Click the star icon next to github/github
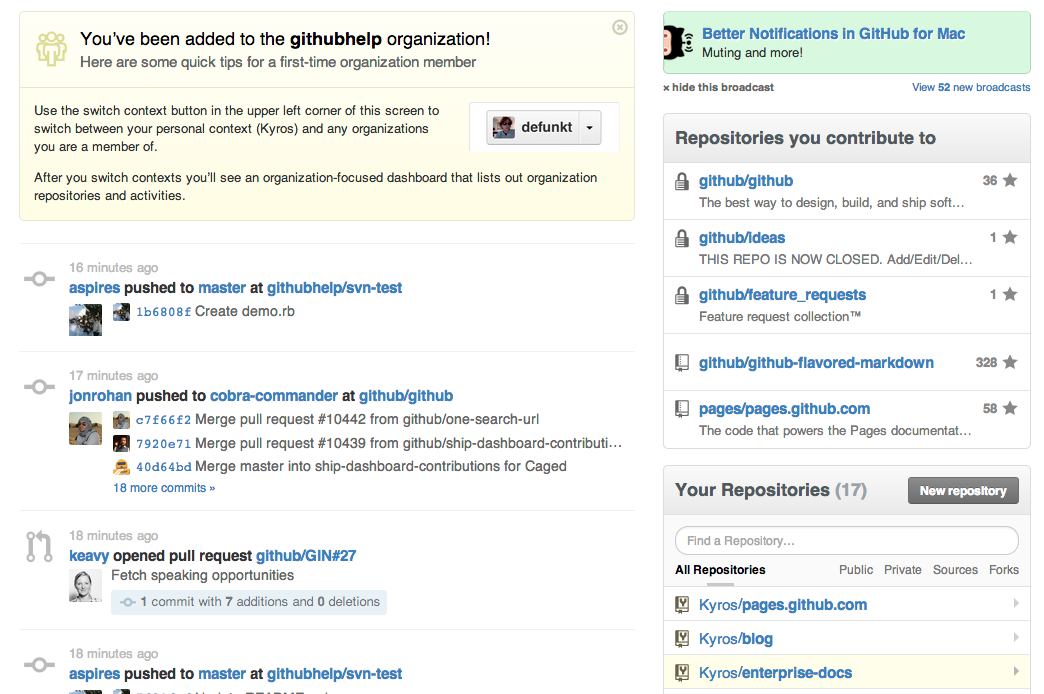 (1009, 180)
